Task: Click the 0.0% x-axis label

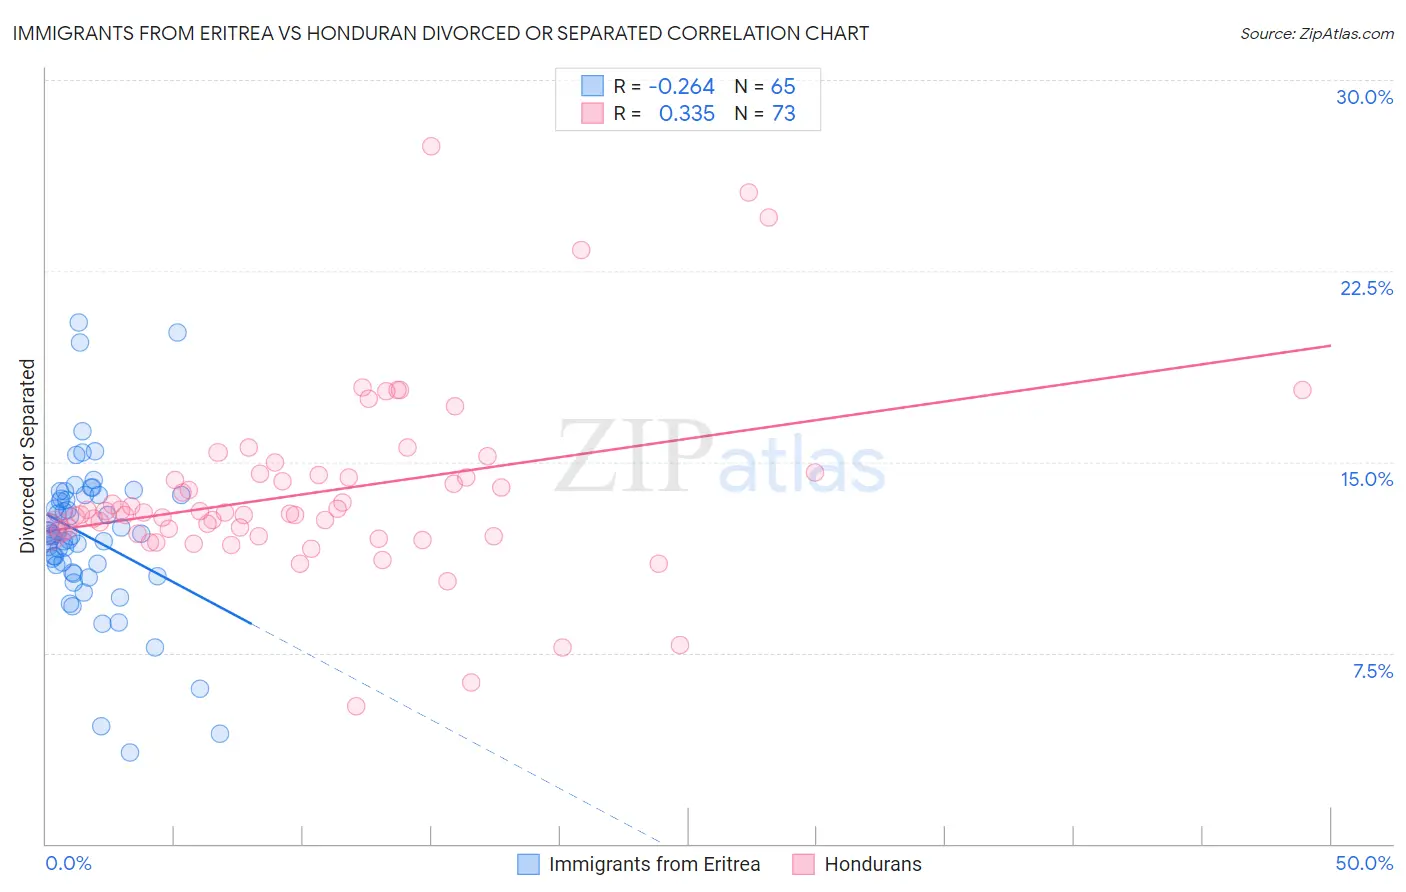Action: coord(69,863)
